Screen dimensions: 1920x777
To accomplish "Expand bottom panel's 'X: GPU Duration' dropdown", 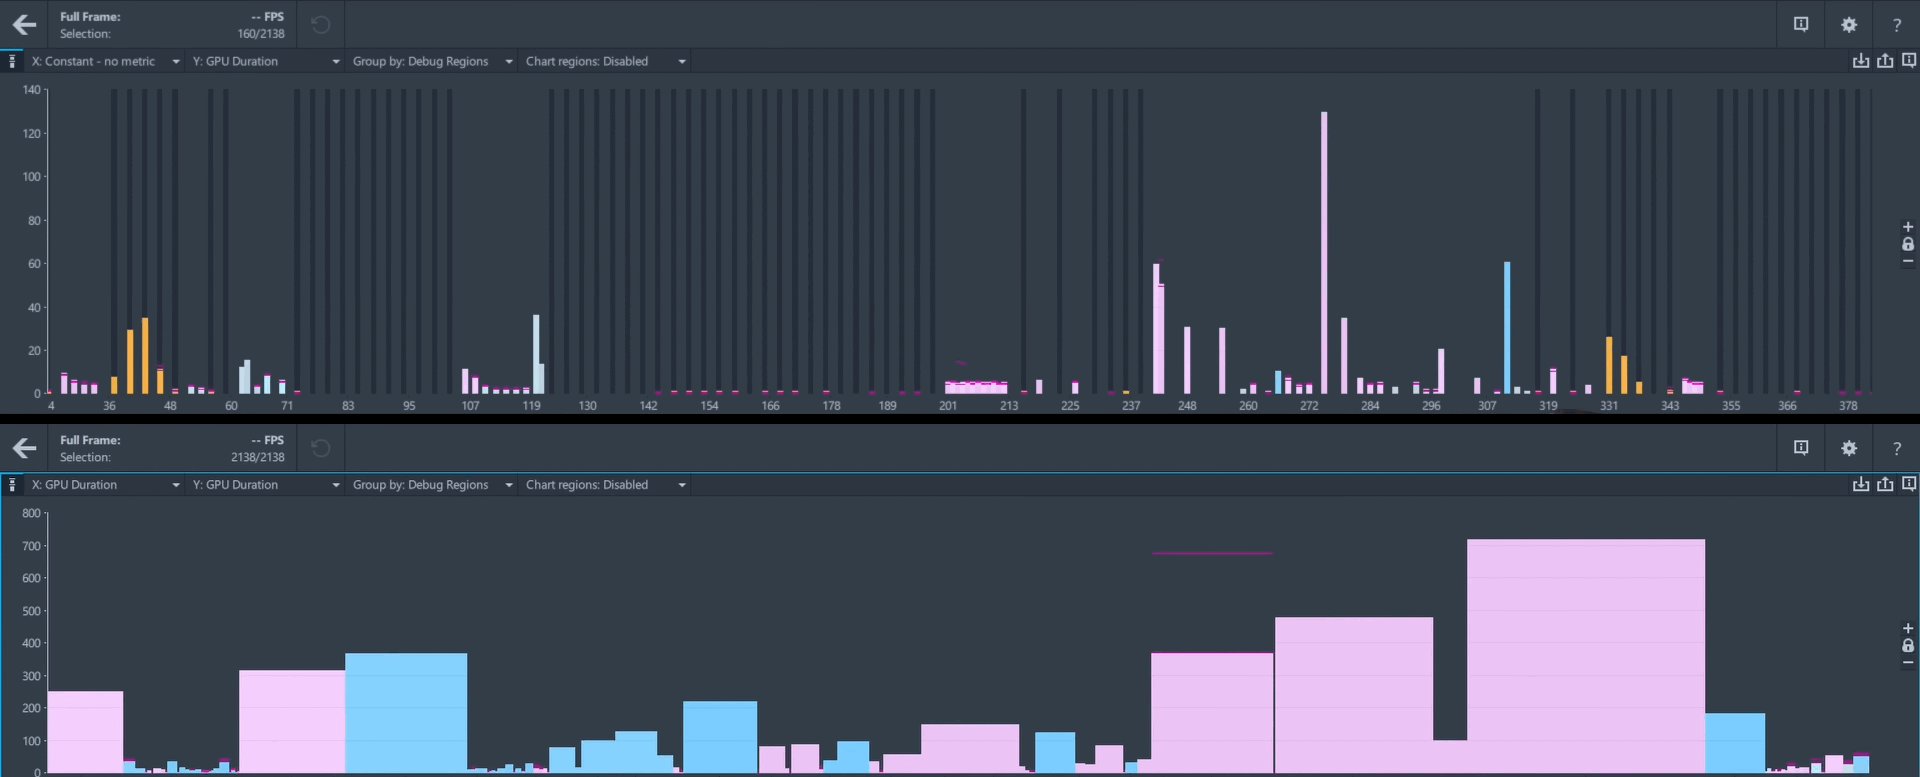I will (x=105, y=485).
